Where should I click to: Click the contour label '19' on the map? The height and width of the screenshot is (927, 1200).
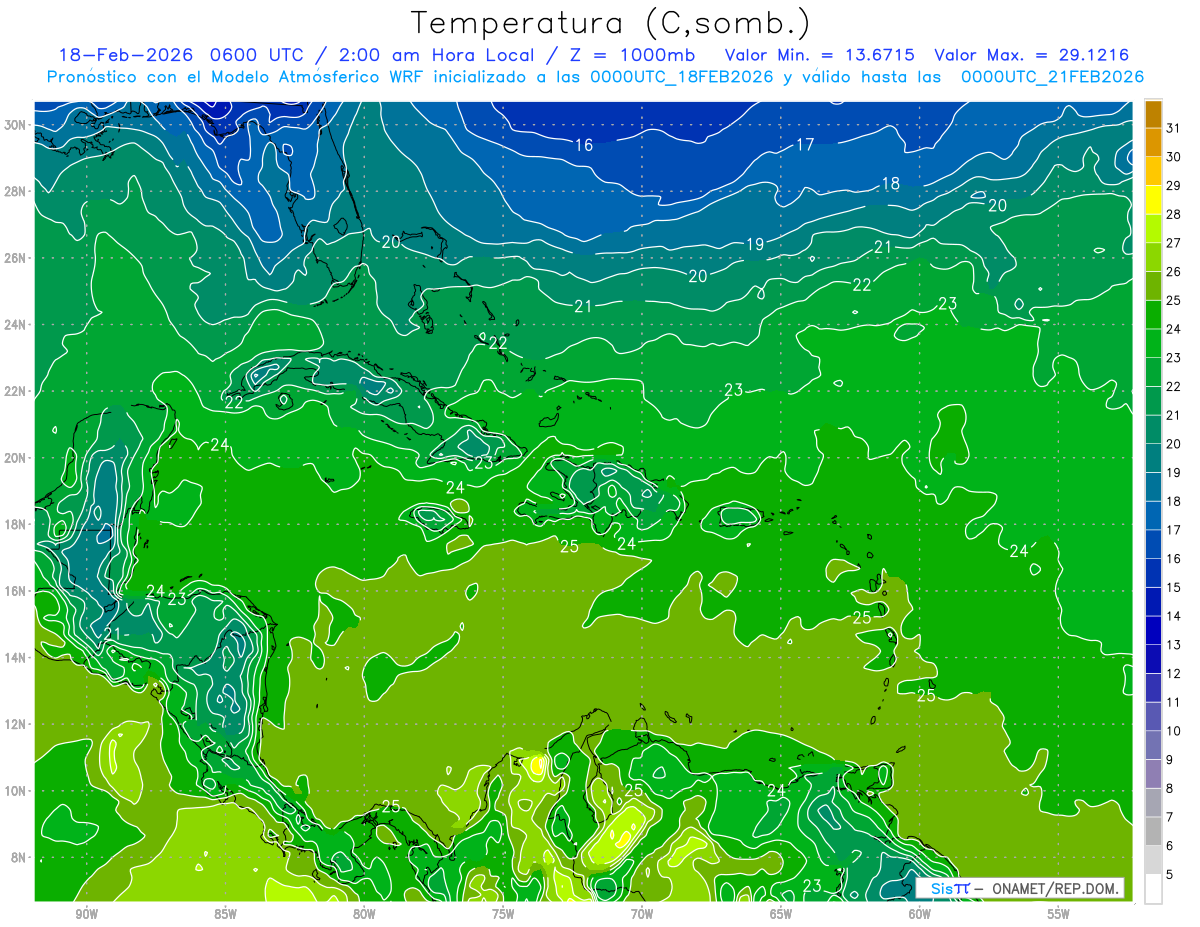point(755,245)
